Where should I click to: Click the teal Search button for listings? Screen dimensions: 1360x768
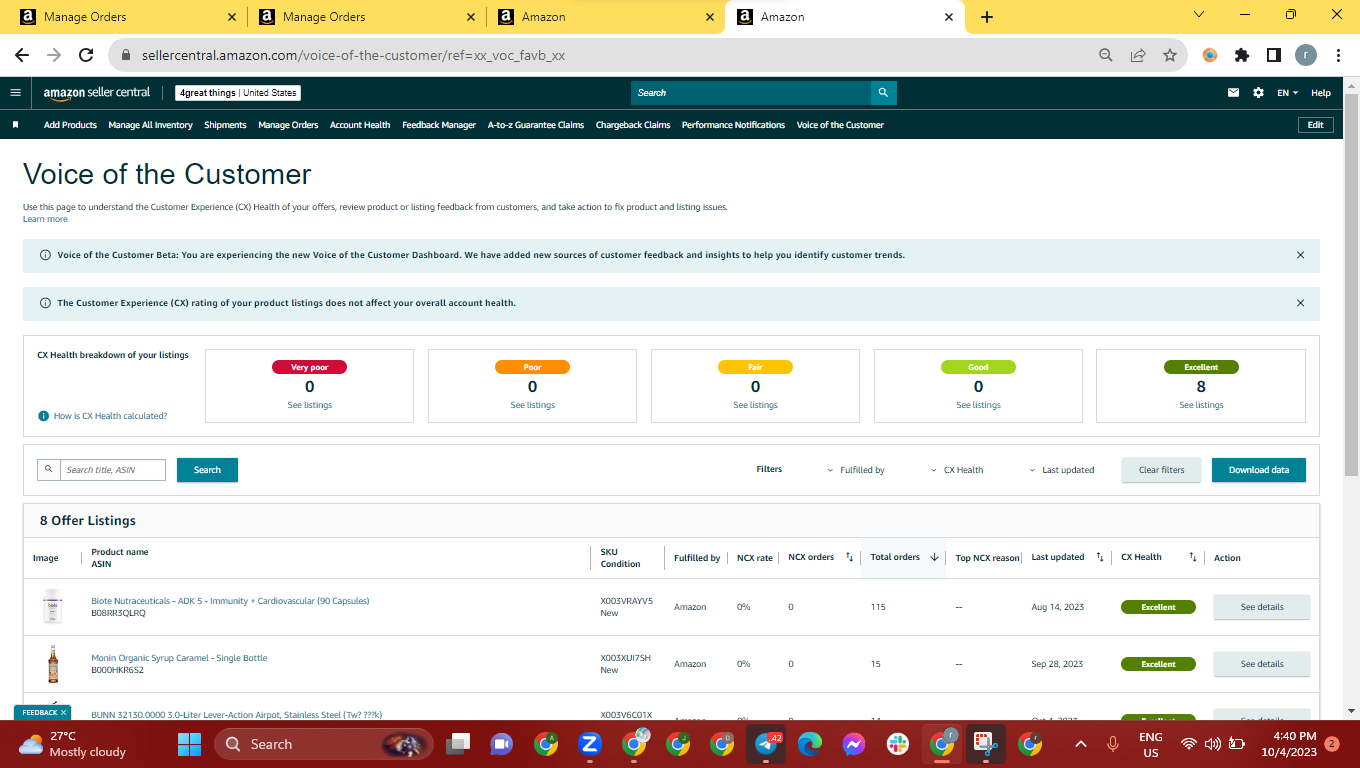tap(207, 470)
